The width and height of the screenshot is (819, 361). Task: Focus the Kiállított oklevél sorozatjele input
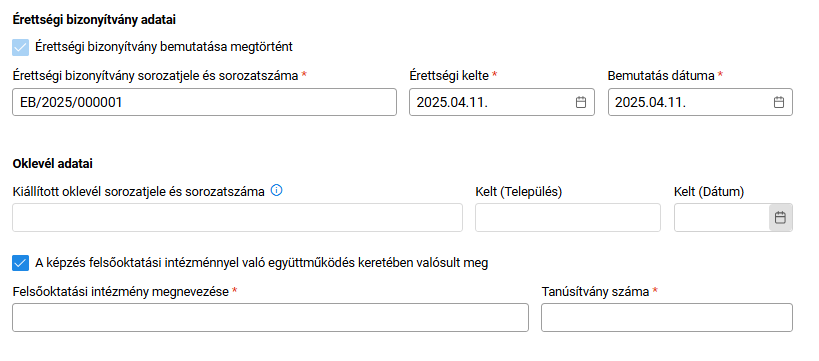pyautogui.click(x=237, y=217)
